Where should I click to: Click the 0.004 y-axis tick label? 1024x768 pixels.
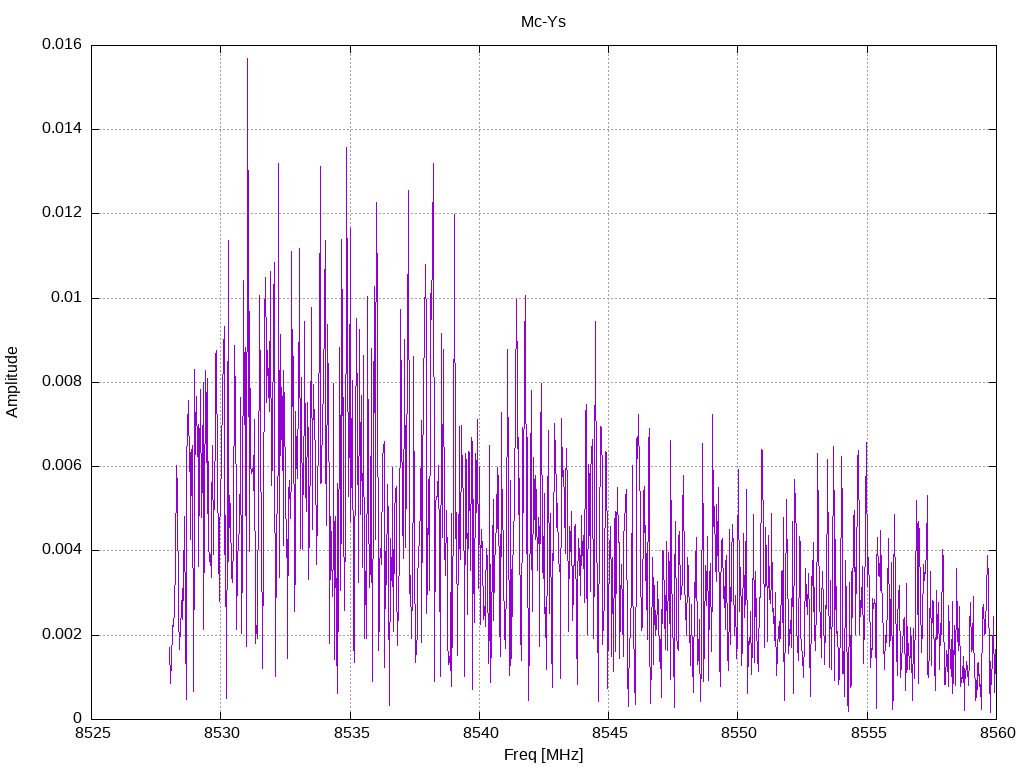point(62,550)
